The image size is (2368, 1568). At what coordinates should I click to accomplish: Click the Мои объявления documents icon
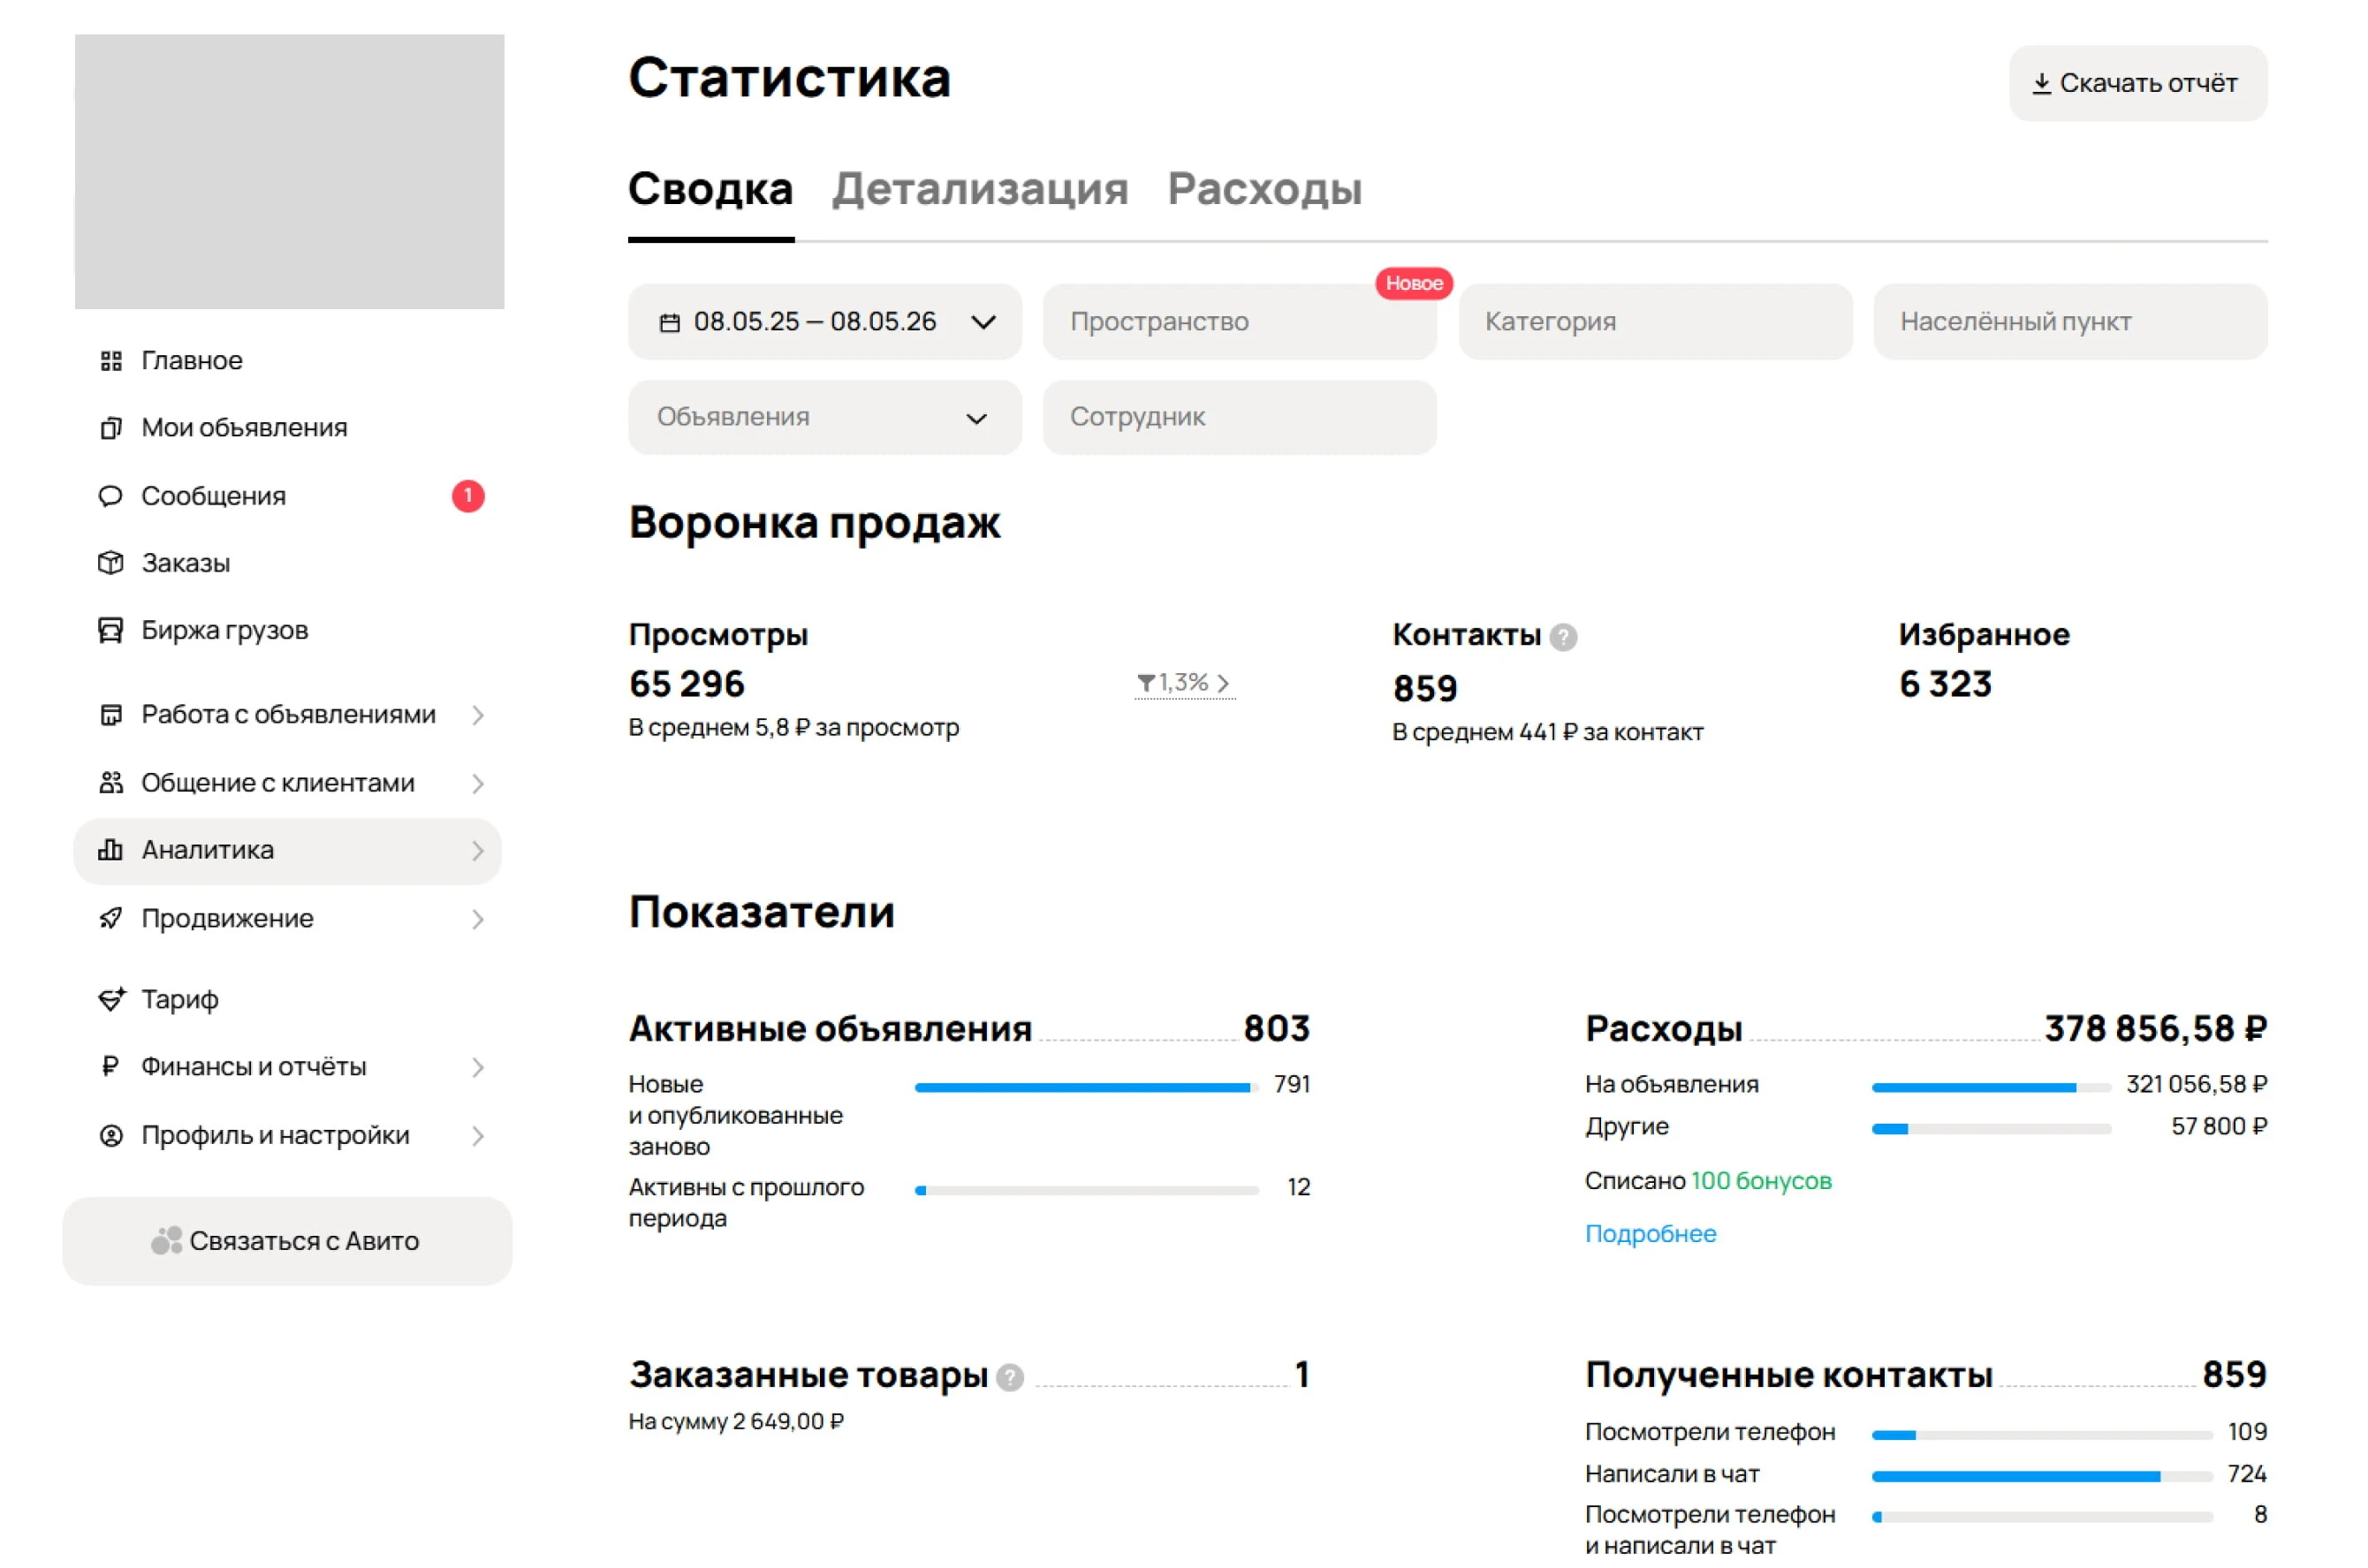111,428
